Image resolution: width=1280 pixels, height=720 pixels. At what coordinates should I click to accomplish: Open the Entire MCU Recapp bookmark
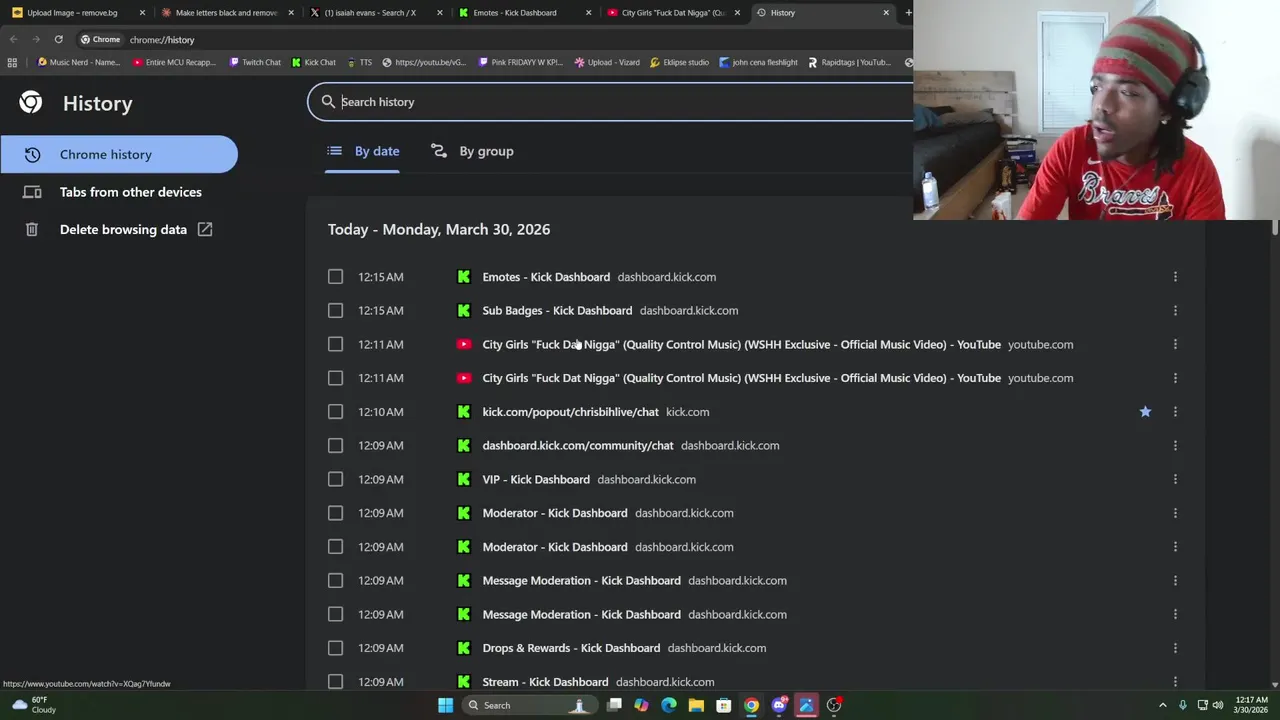coord(174,62)
